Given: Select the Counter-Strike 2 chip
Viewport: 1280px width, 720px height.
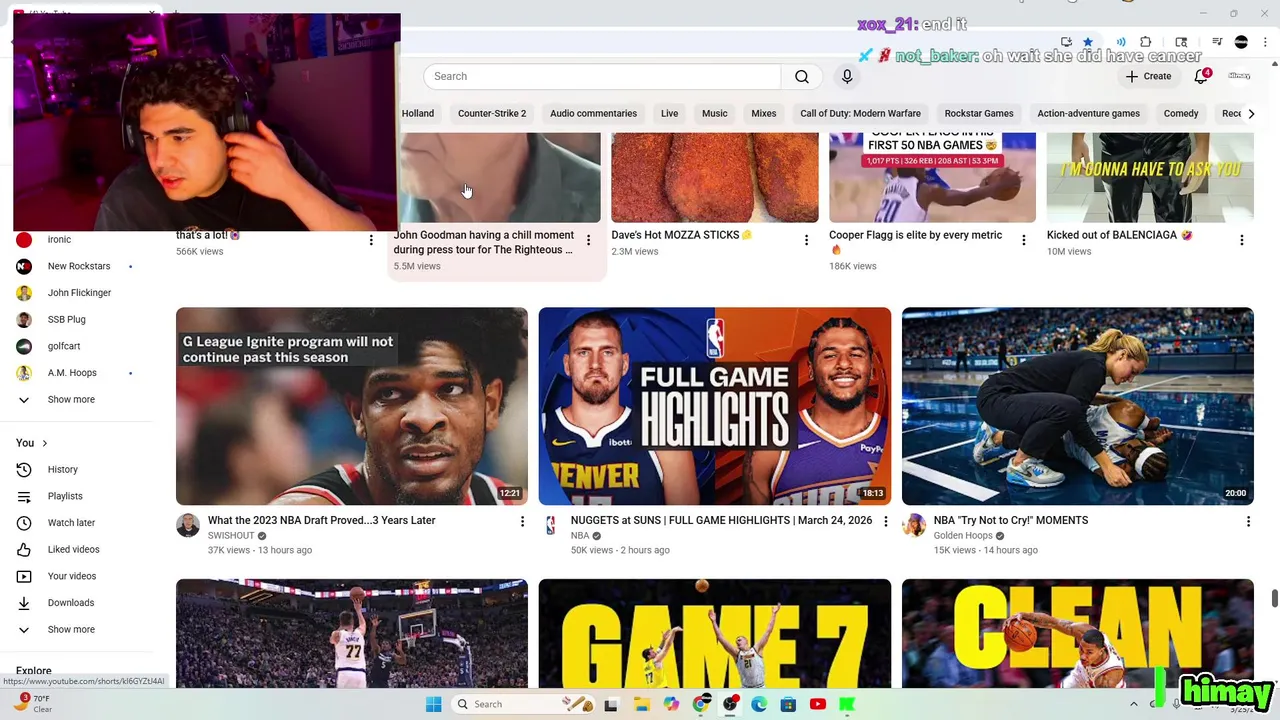Looking at the screenshot, I should coord(492,114).
